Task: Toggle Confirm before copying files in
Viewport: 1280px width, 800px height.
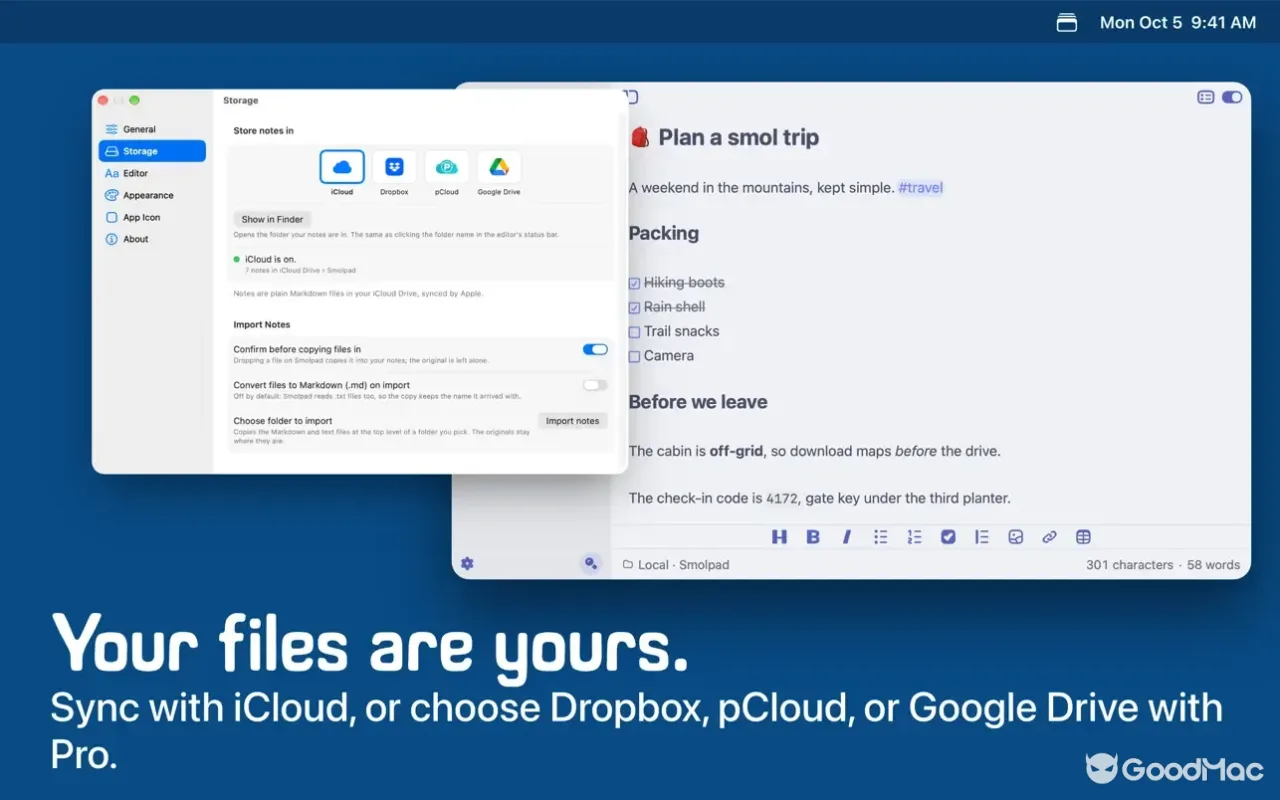Action: pyautogui.click(x=595, y=349)
